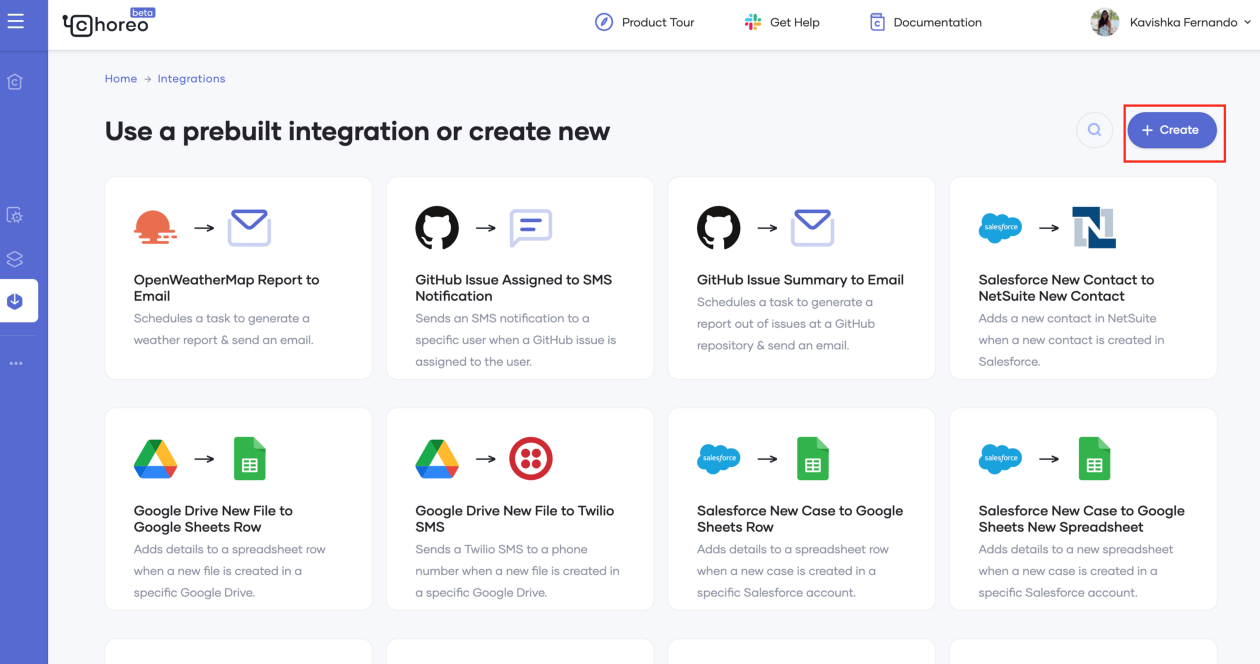Click Google Drive icon in Twilio SMS card

click(x=437, y=459)
